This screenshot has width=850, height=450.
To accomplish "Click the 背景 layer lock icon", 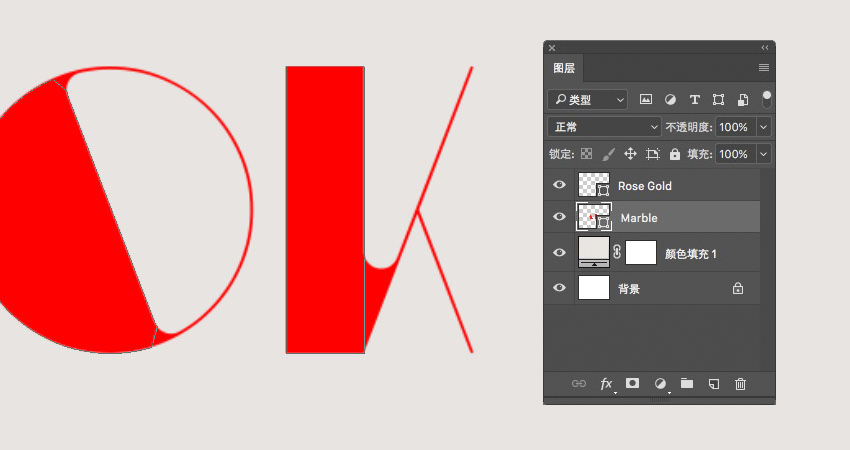I will 738,288.
